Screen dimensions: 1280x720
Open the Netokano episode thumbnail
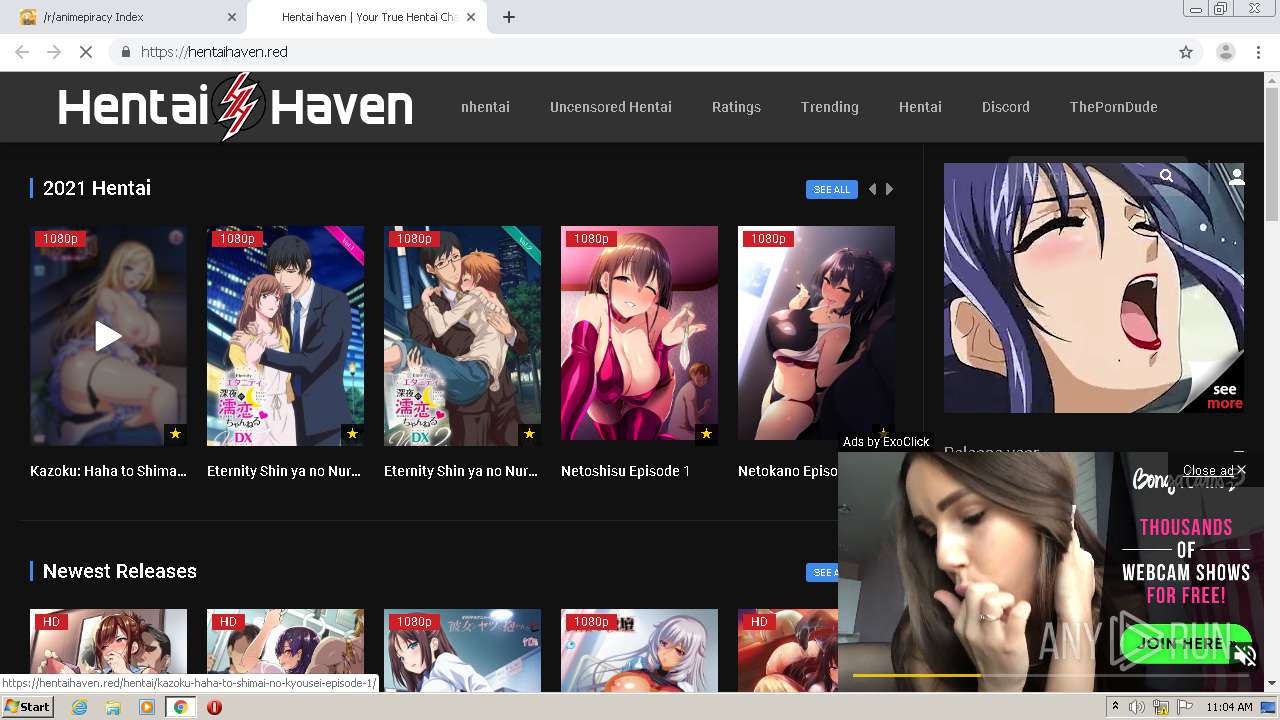816,332
